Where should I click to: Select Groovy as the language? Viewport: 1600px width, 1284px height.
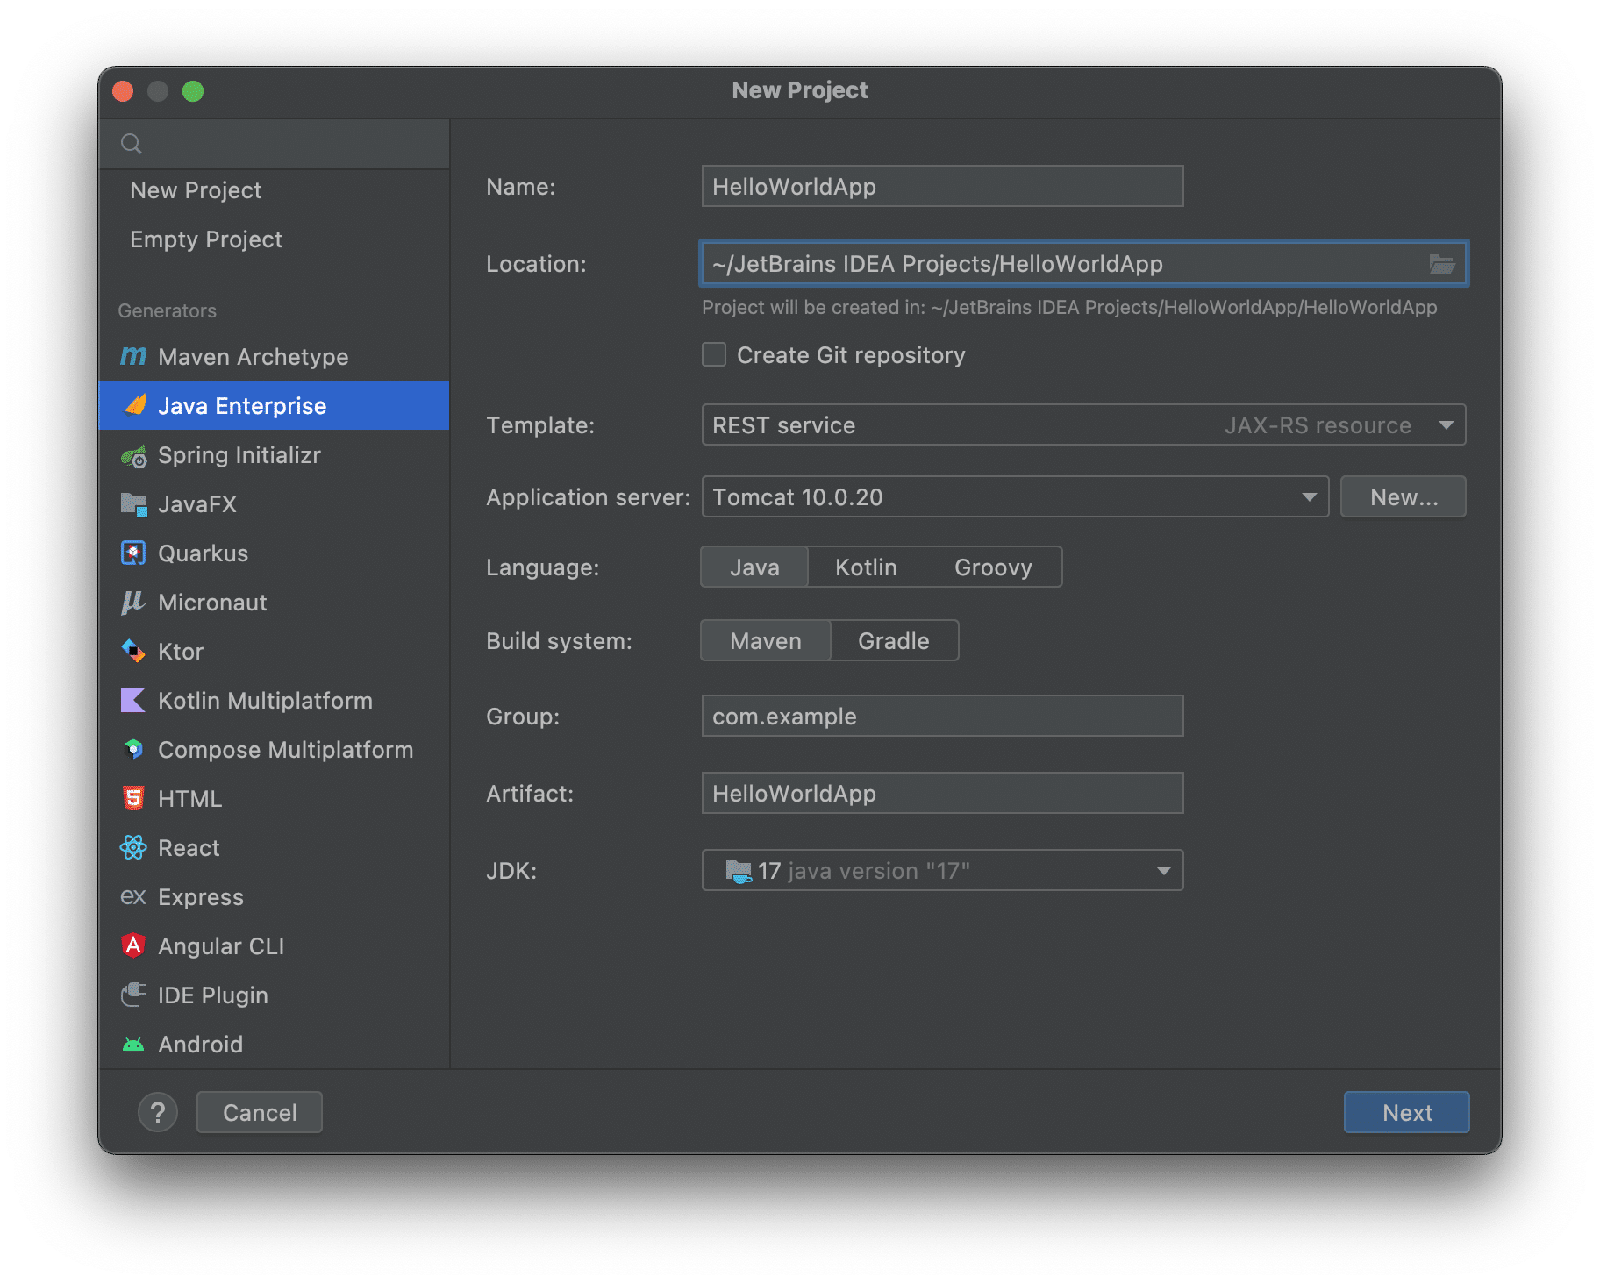pos(993,567)
